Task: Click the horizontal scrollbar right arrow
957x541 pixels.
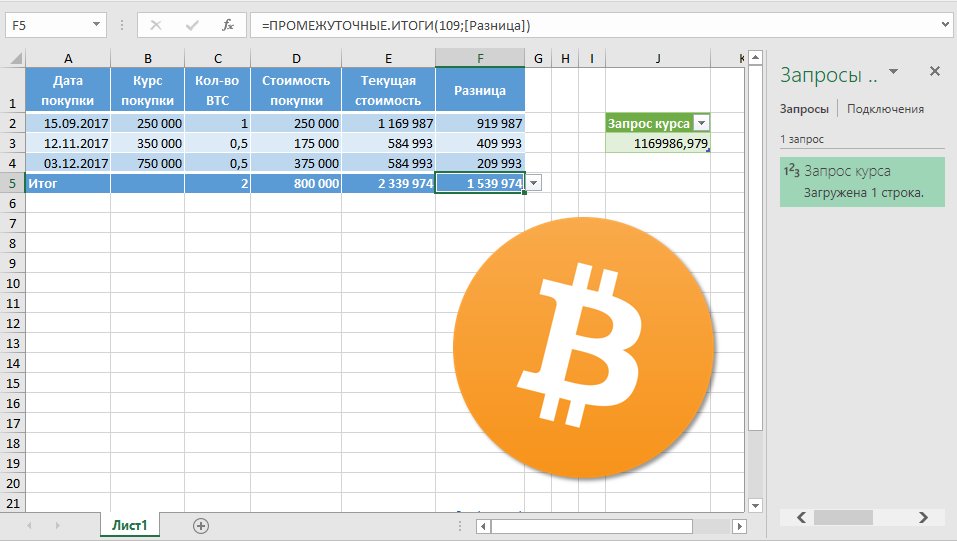Action: 739,526
